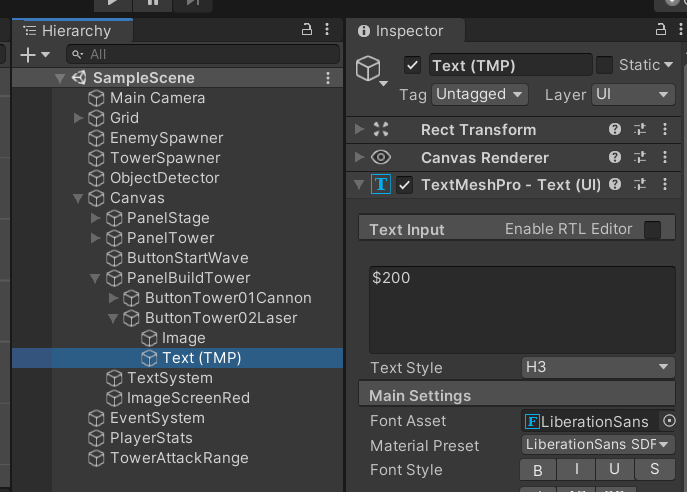The width and height of the screenshot is (687, 492).
Task: Click the Hierarchy panel lock icon
Action: click(x=307, y=31)
